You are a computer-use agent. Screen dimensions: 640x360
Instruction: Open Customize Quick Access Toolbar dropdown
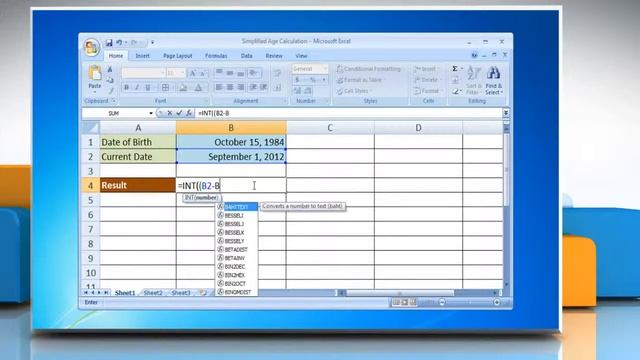click(x=152, y=42)
